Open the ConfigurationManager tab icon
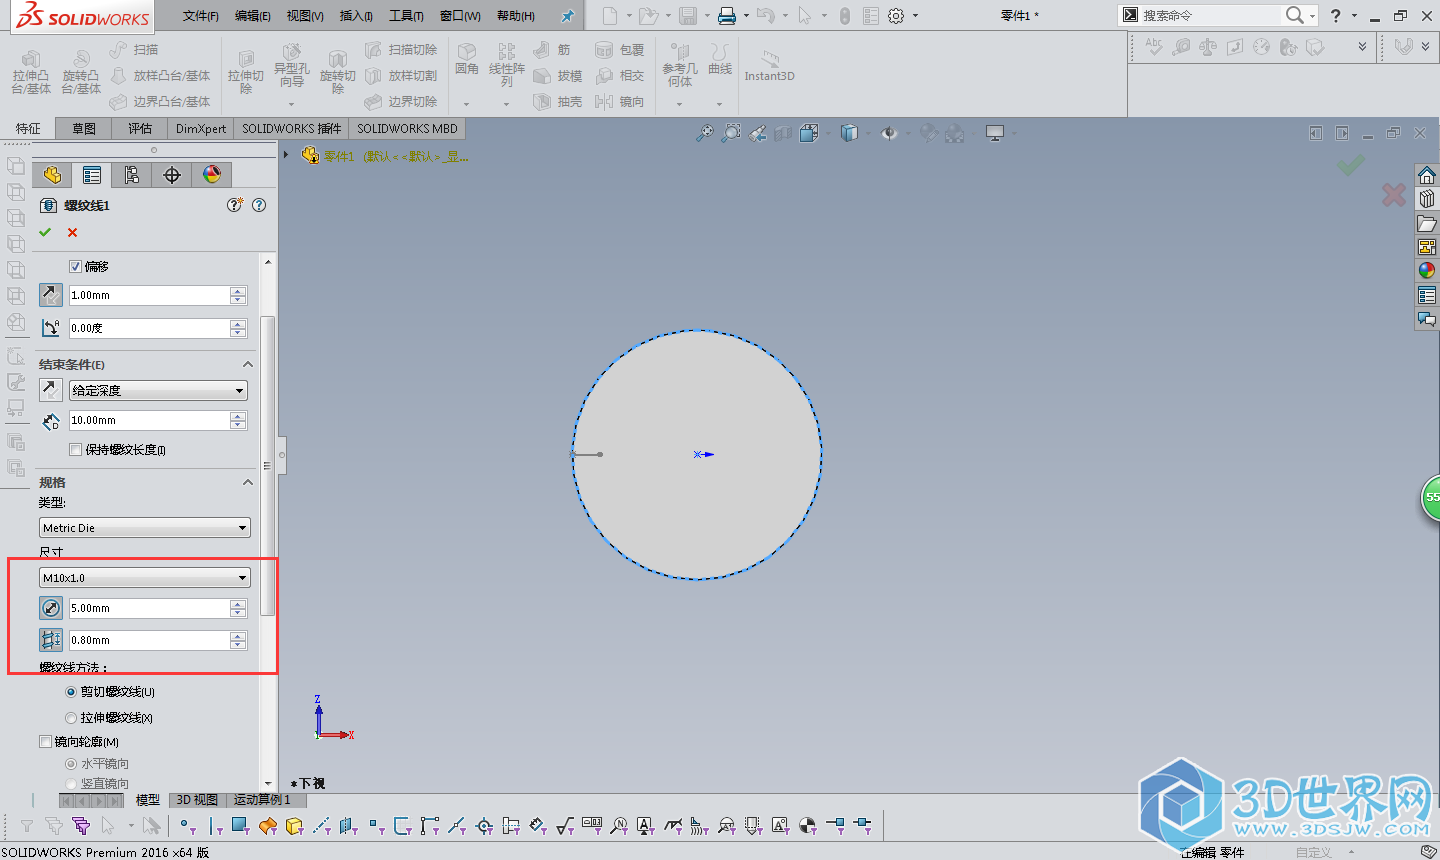 click(132, 175)
